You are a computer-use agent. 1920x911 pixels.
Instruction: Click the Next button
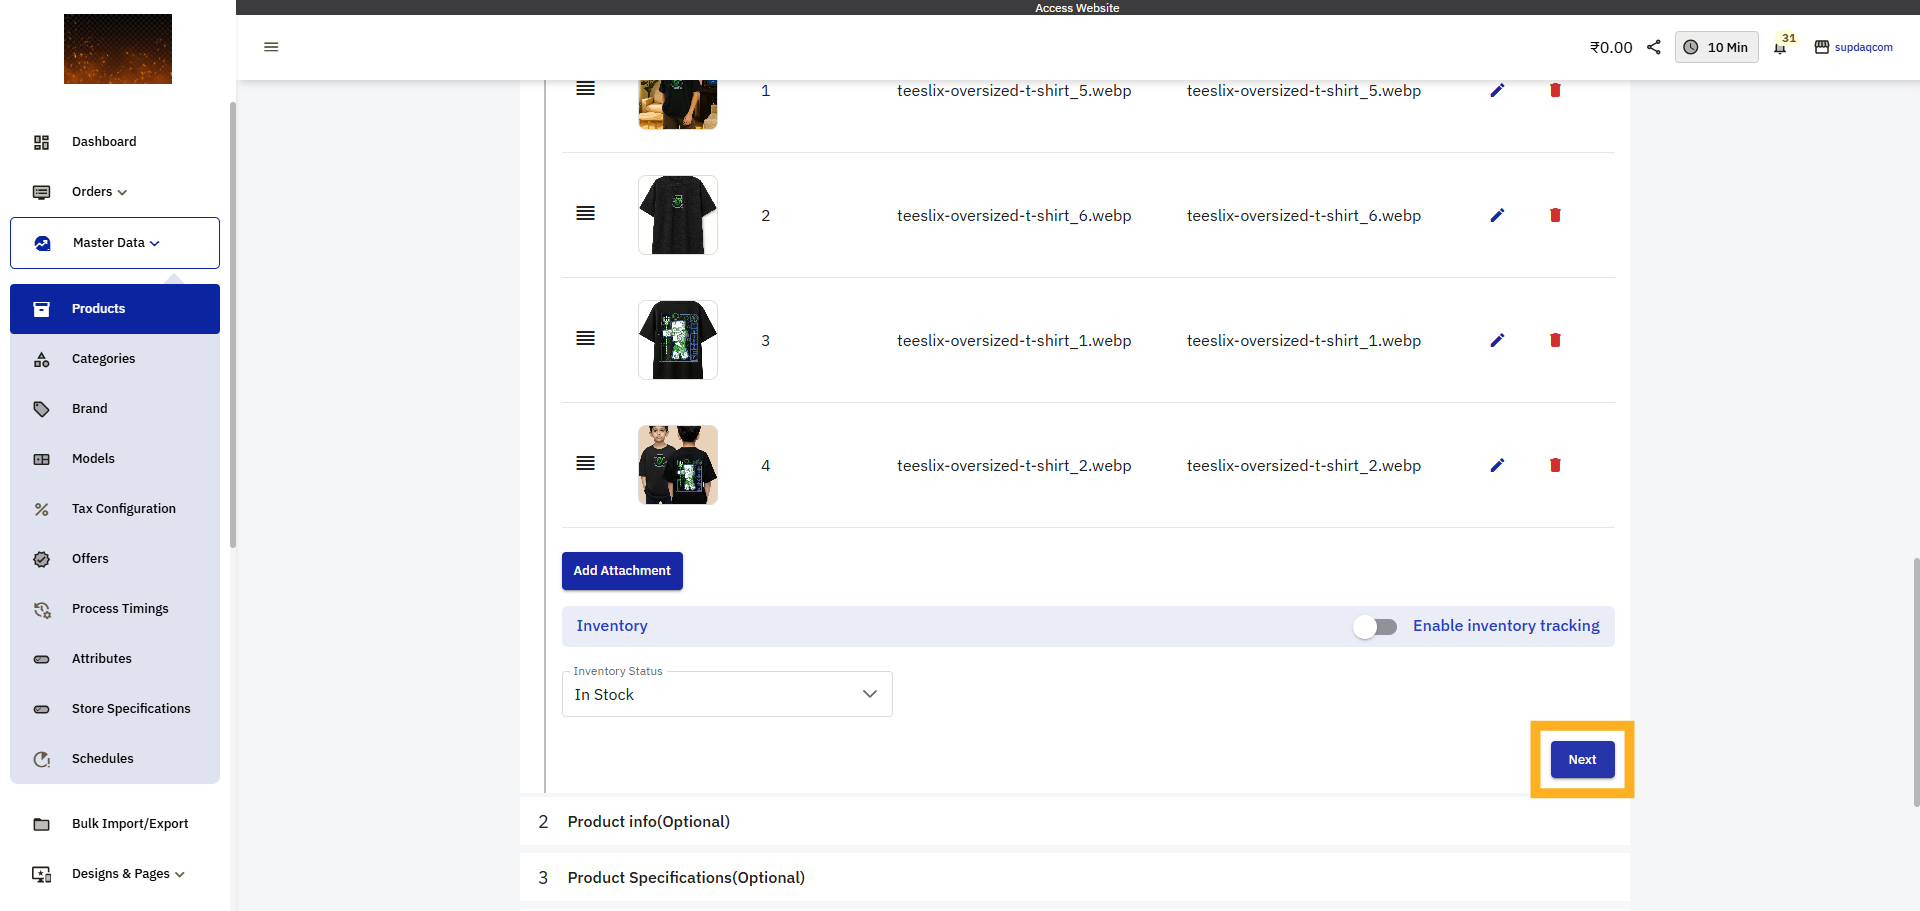1582,760
